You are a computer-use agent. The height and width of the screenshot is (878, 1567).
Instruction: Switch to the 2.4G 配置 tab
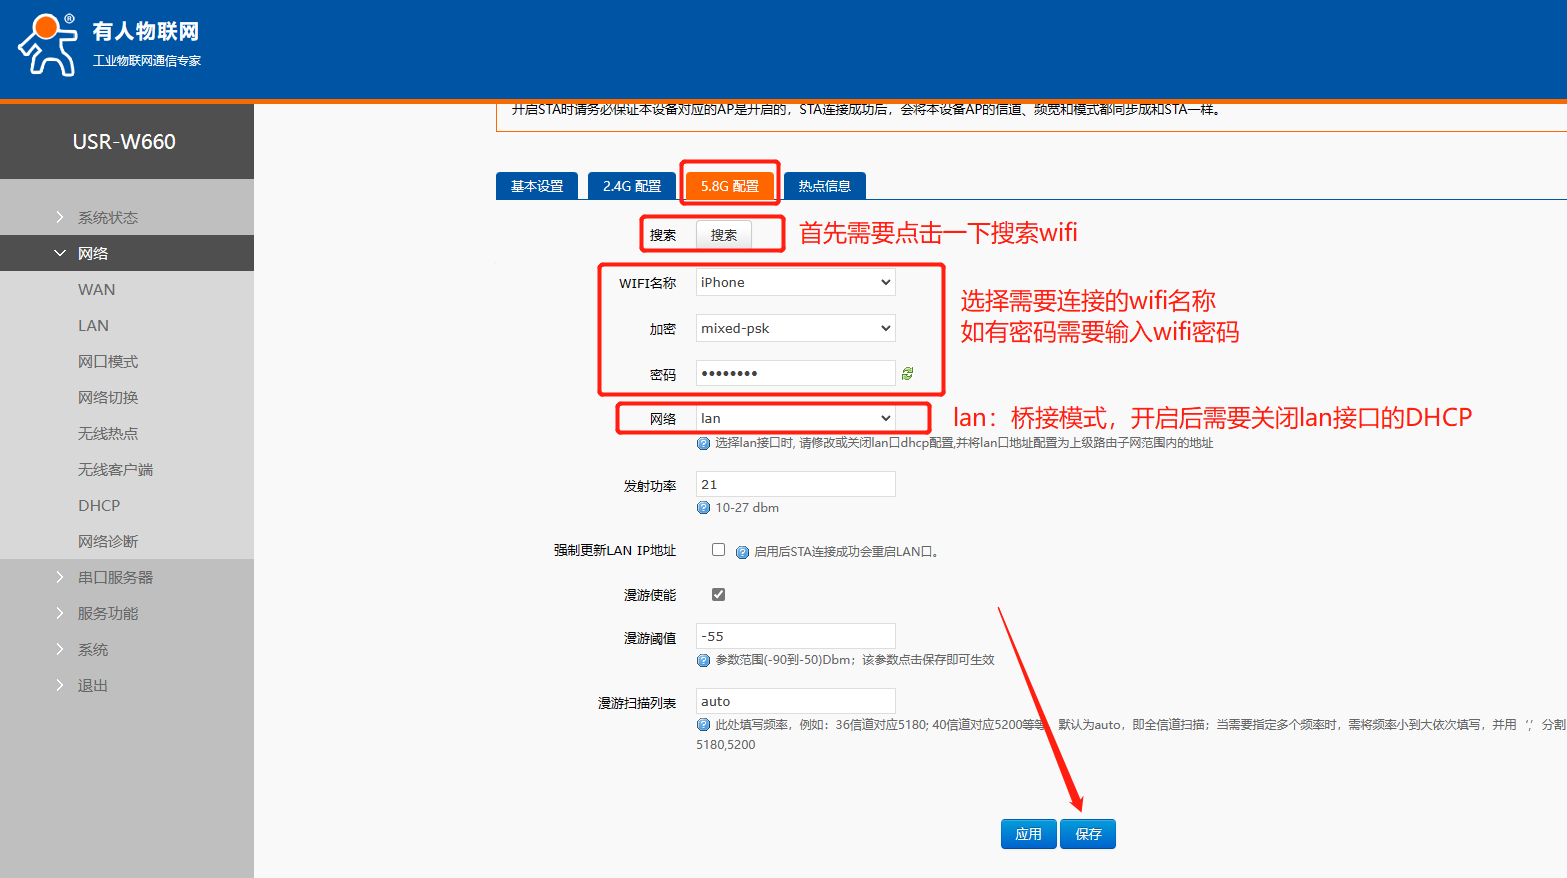[632, 186]
